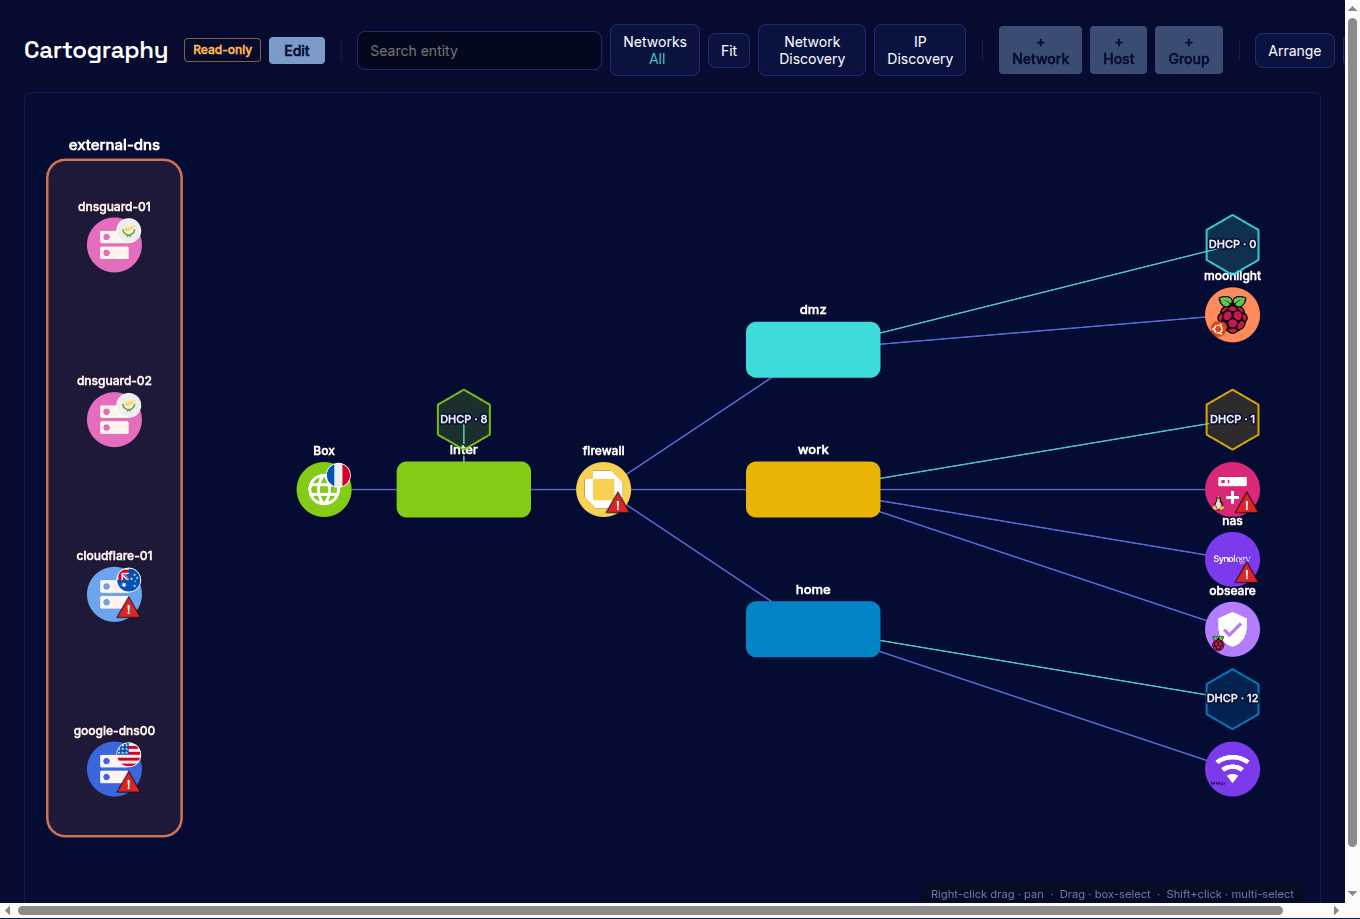
Task: Click the purple Wi-Fi access point node
Action: point(1232,769)
